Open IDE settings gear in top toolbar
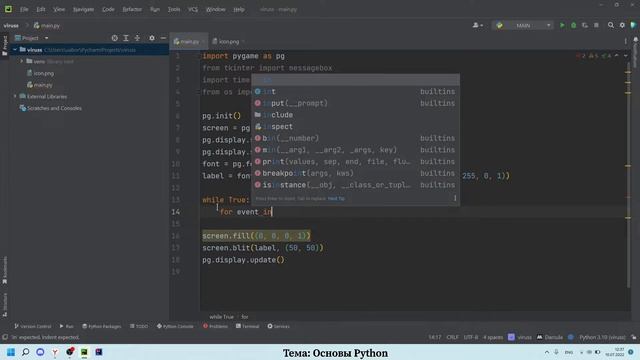This screenshot has height=360, width=640. pyautogui.click(x=622, y=25)
